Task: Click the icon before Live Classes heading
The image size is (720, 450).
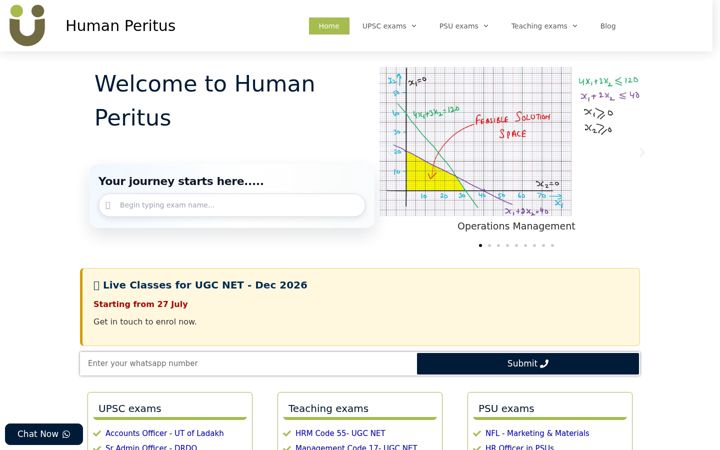Action: (x=96, y=285)
